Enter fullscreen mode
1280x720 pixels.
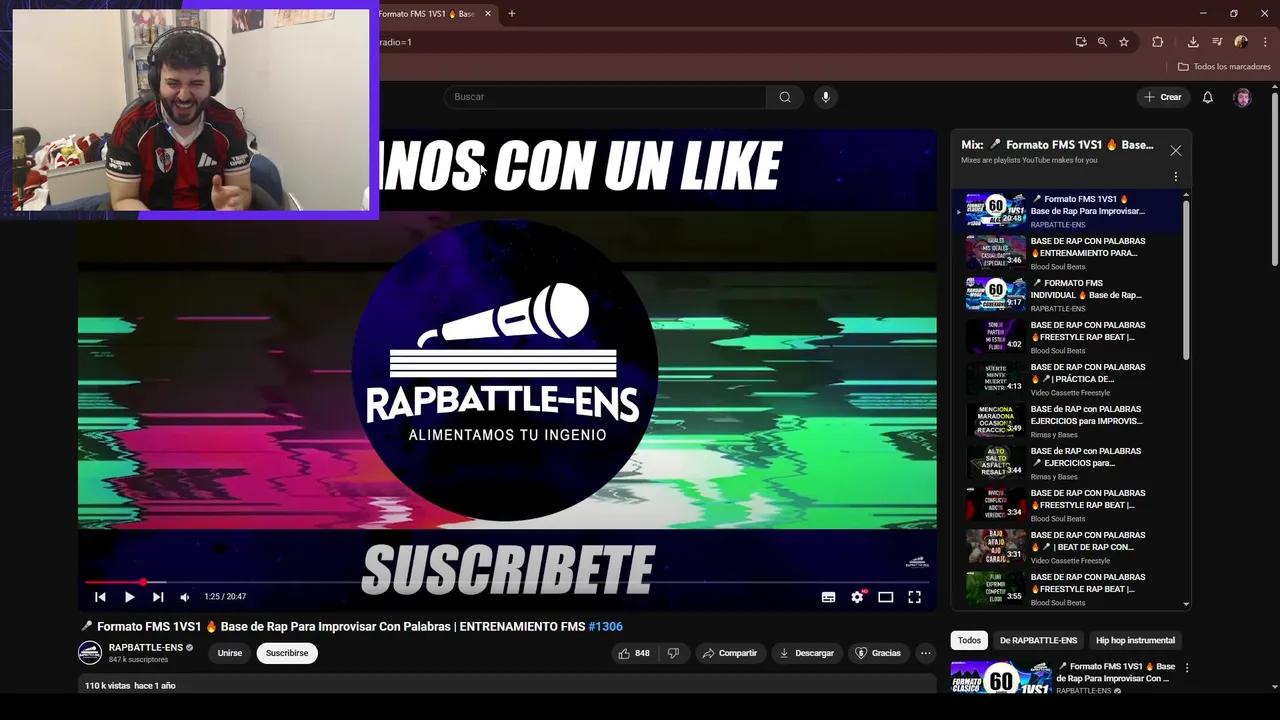(914, 597)
